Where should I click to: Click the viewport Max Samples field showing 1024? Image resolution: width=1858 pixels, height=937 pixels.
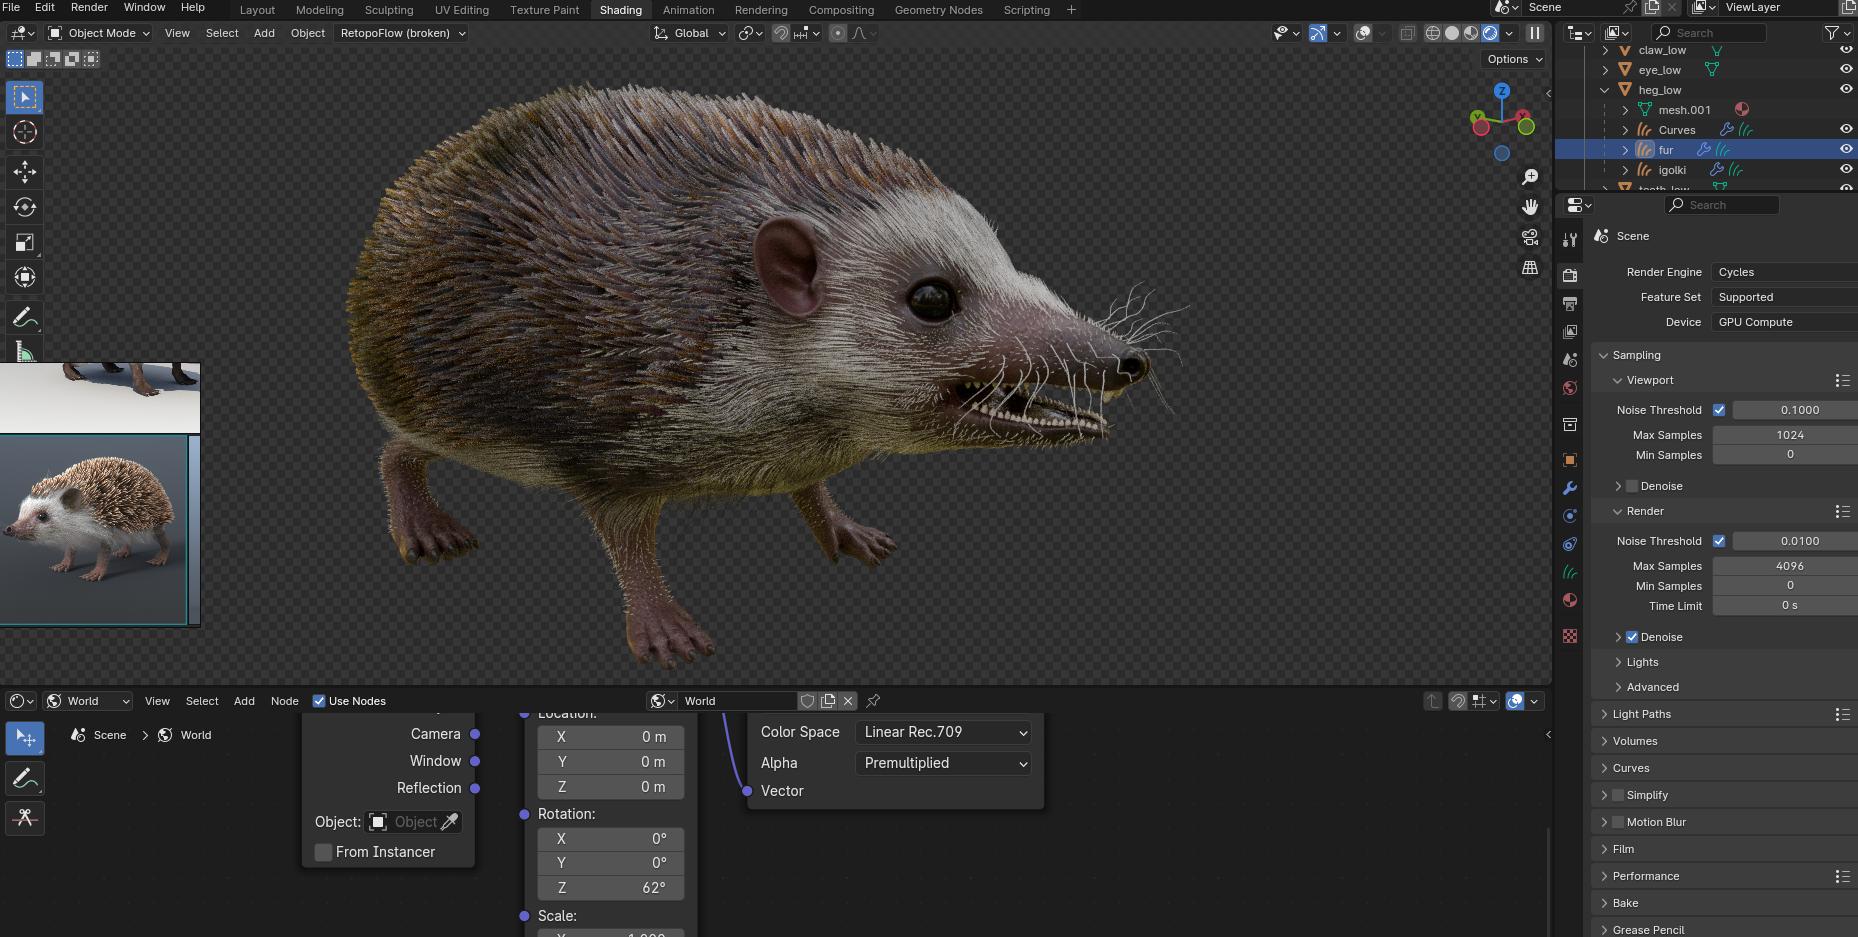pyautogui.click(x=1788, y=435)
